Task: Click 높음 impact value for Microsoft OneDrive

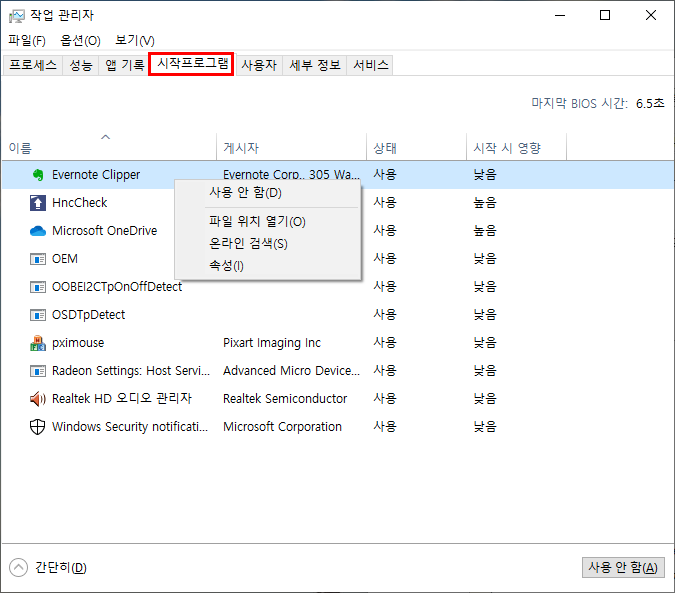Action: point(485,231)
